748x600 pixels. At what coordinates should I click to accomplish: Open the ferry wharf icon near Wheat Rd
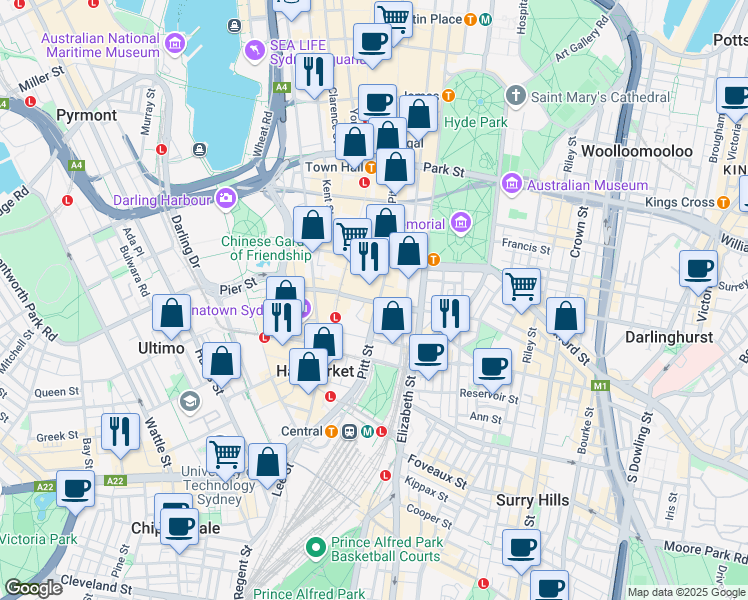(199, 150)
